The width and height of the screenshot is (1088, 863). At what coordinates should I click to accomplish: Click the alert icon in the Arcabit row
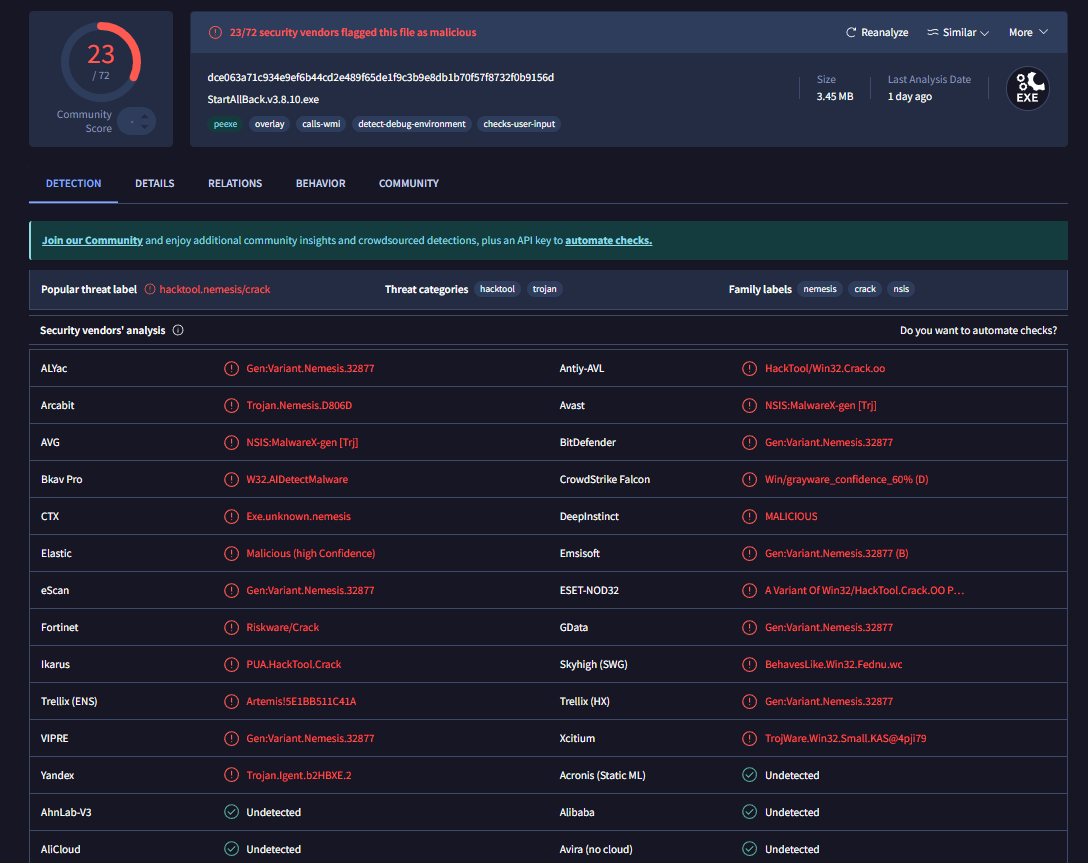coord(232,405)
